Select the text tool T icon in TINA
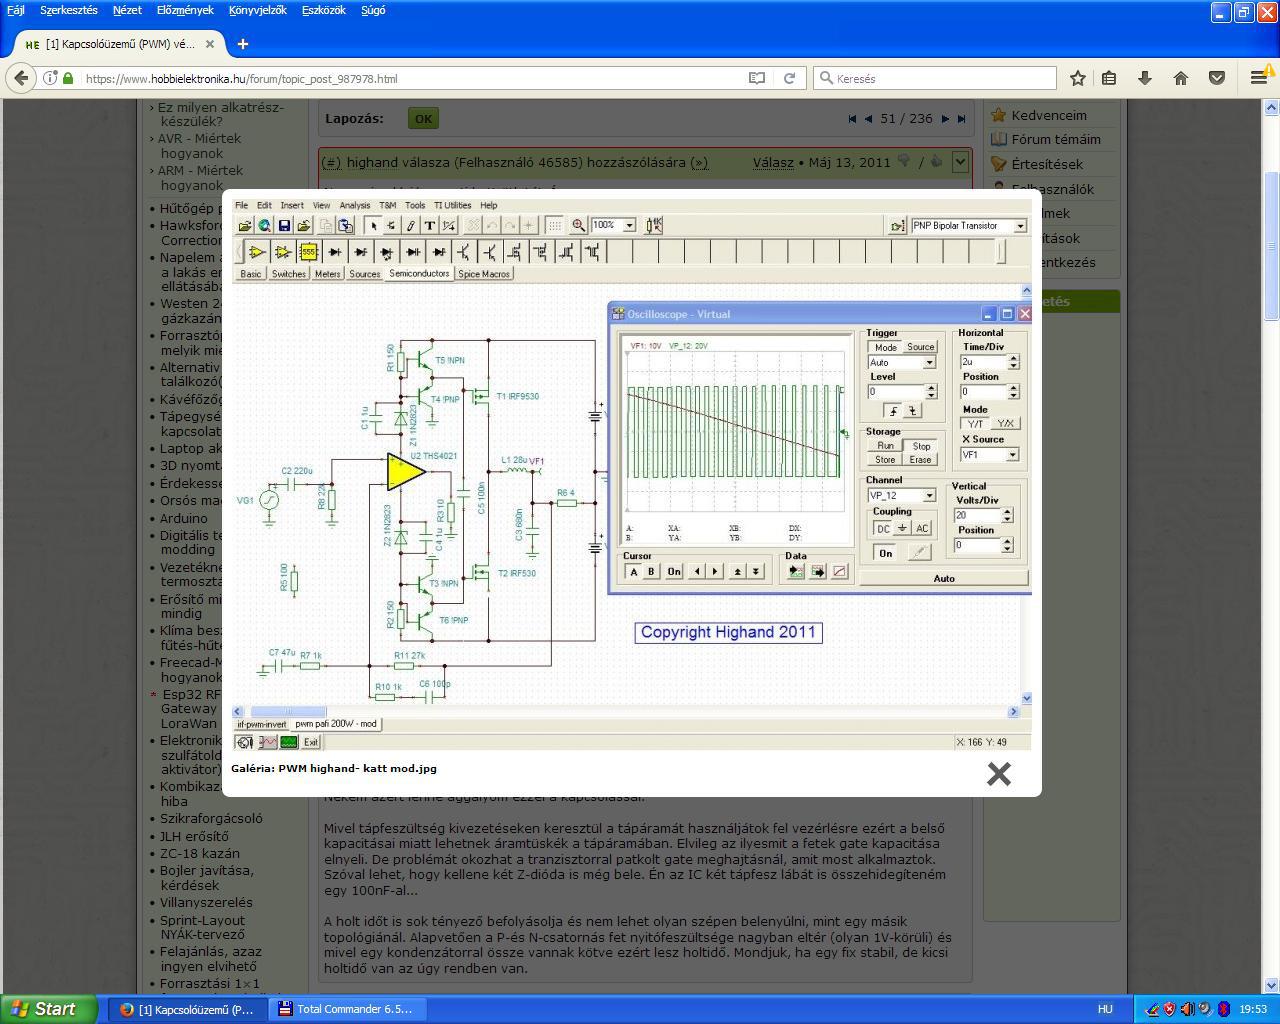This screenshot has width=1280, height=1024. (x=429, y=226)
